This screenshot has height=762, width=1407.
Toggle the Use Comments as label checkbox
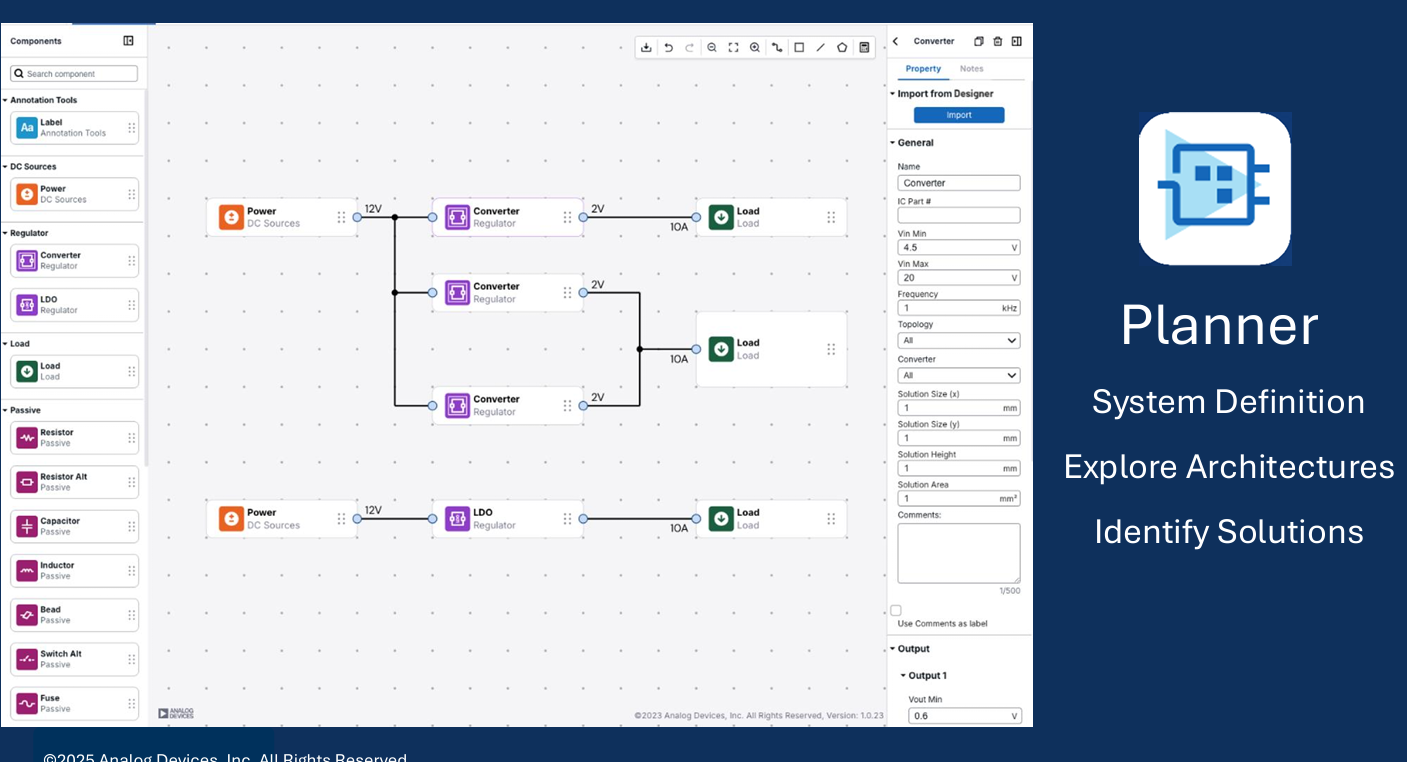coord(896,610)
